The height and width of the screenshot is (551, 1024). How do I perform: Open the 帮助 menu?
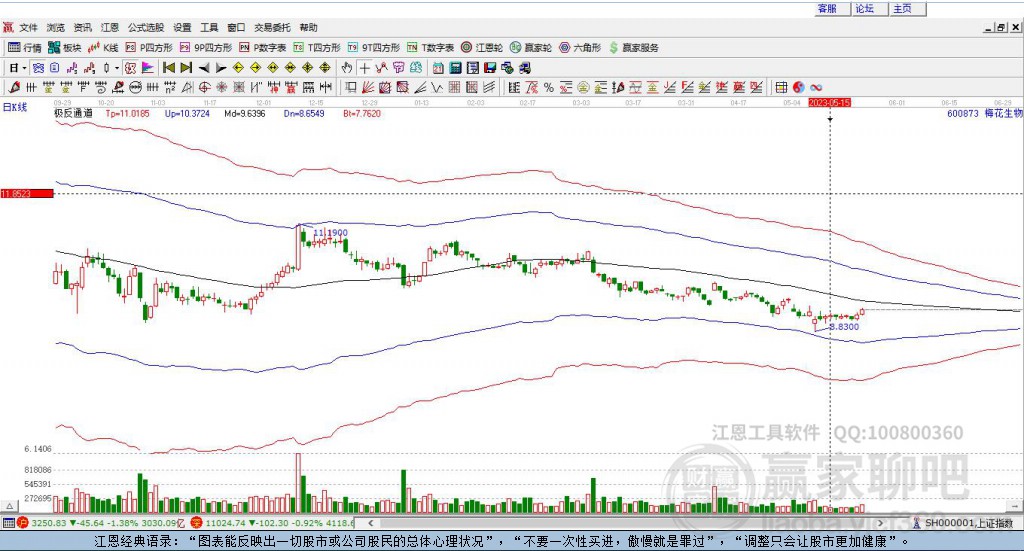click(x=308, y=27)
